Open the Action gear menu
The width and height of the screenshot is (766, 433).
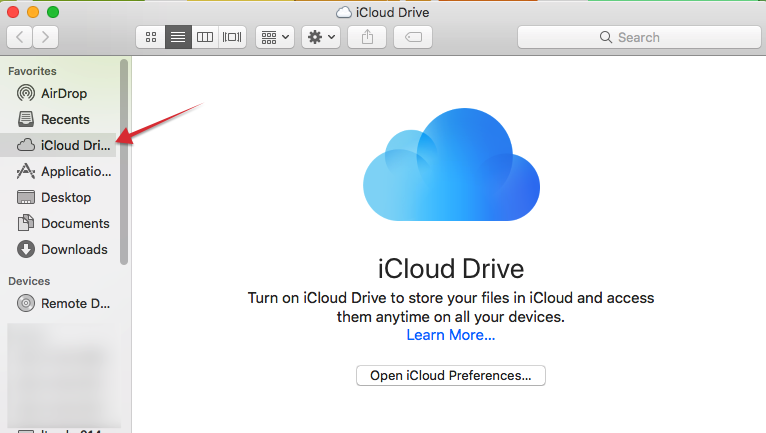321,37
